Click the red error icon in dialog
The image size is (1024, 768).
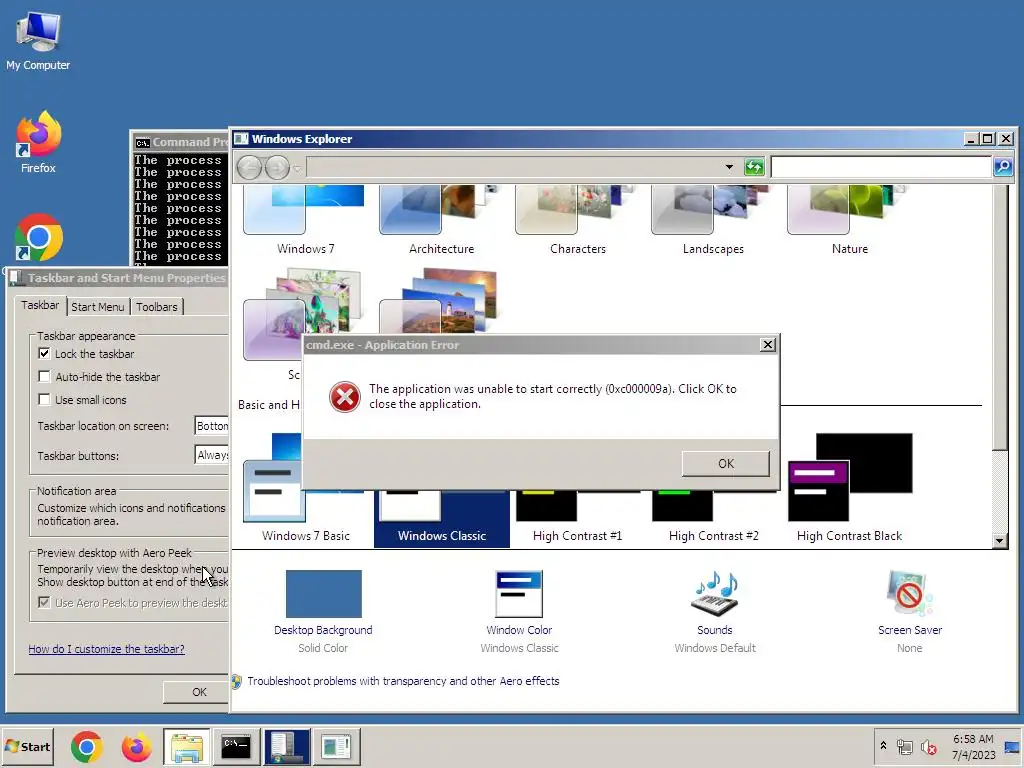point(345,397)
